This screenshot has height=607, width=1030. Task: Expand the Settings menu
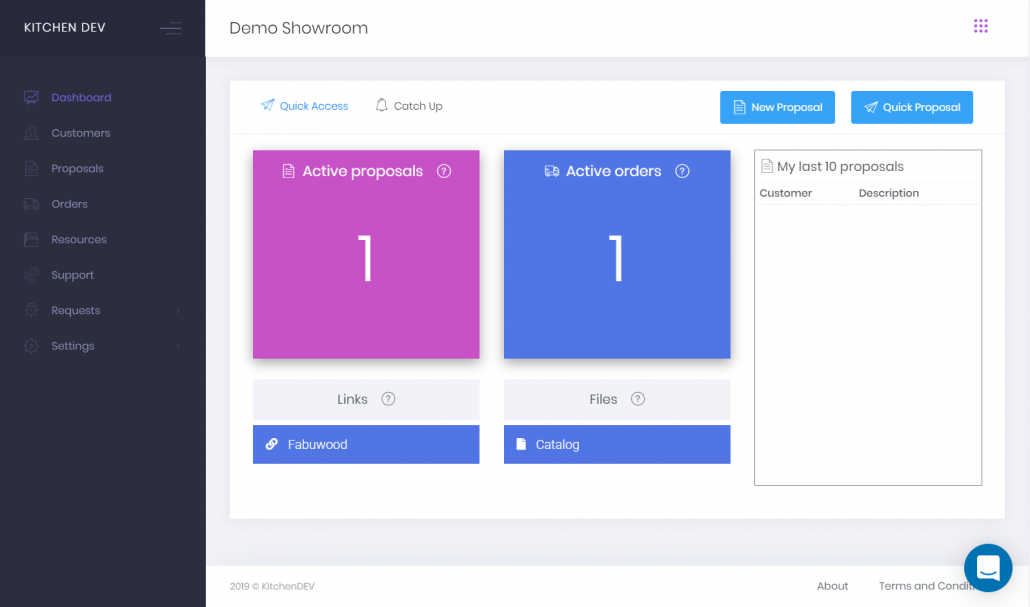[x=73, y=345]
